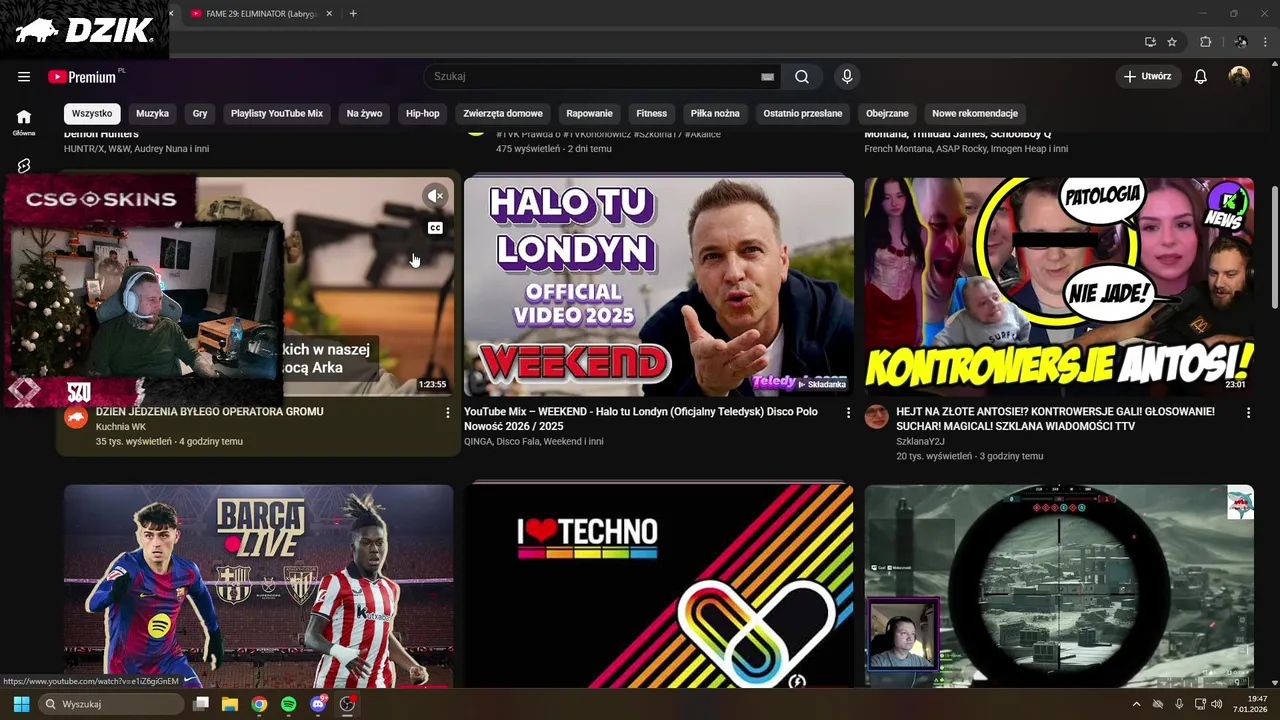Open volume control in system tray
The width and height of the screenshot is (1280, 720).
[1217, 704]
